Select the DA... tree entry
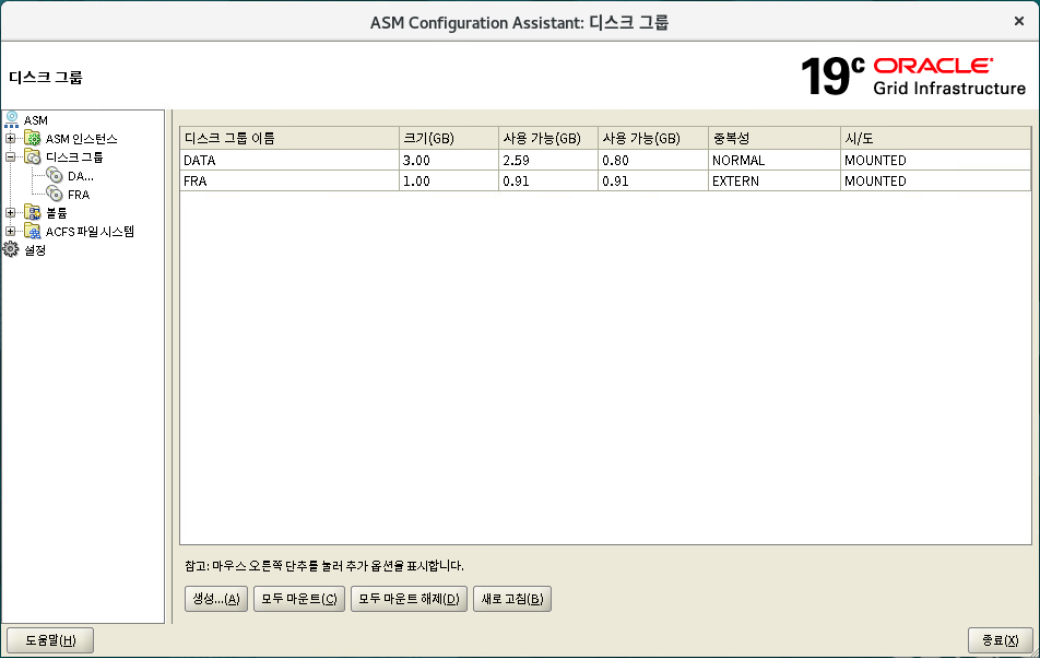The width and height of the screenshot is (1040, 658). (81, 176)
